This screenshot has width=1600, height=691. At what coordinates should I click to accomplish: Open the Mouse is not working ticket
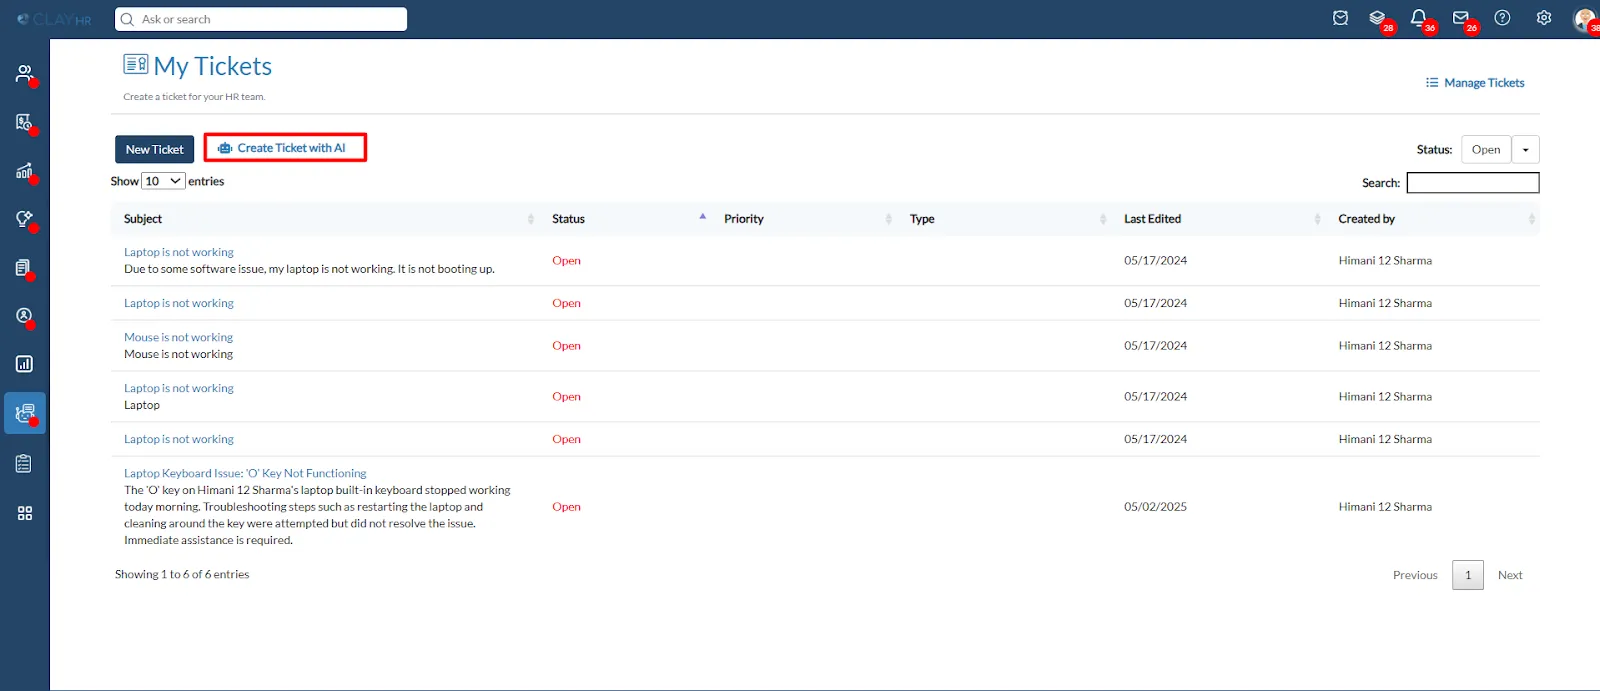tap(178, 337)
